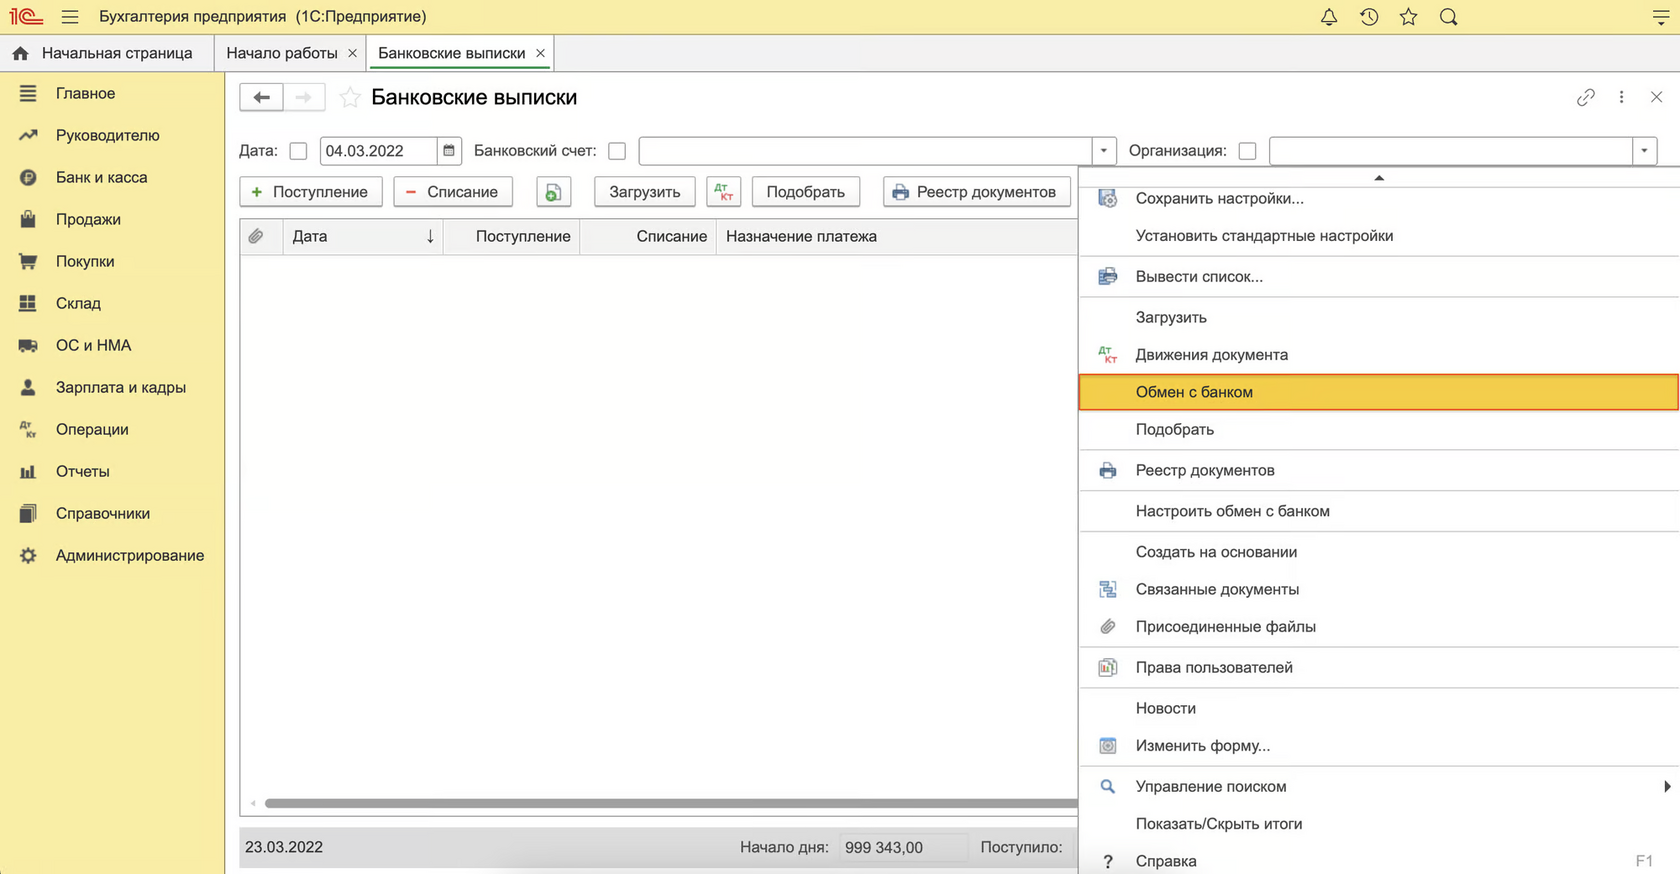The width and height of the screenshot is (1680, 874).
Task: Click the Покупки cart icon
Action: (28, 261)
